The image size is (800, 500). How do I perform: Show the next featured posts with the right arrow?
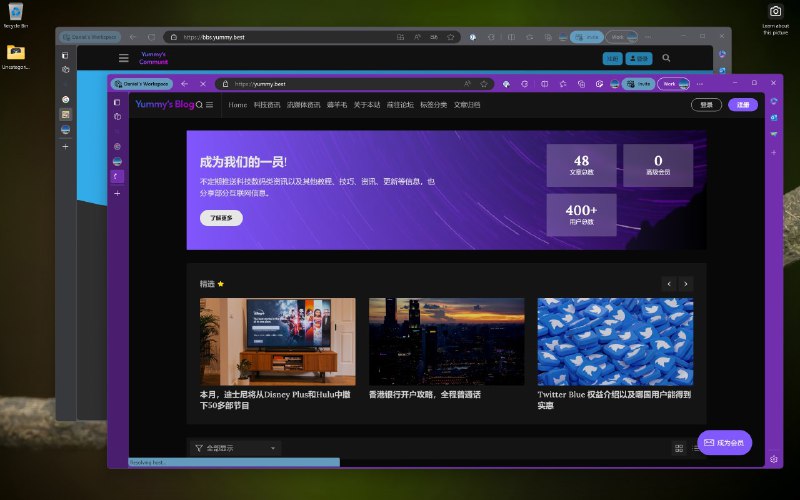pos(685,284)
